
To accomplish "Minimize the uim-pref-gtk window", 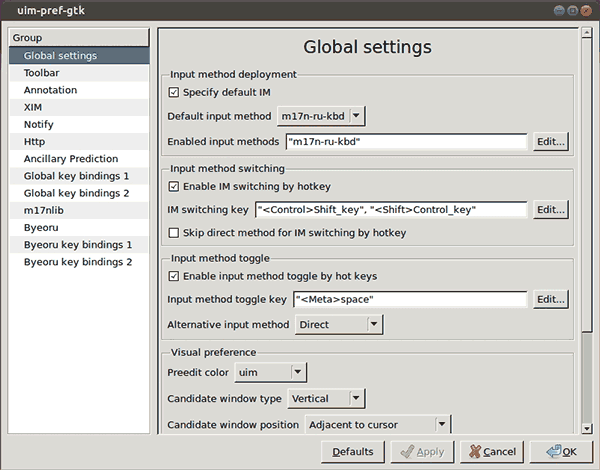I will pos(559,10).
